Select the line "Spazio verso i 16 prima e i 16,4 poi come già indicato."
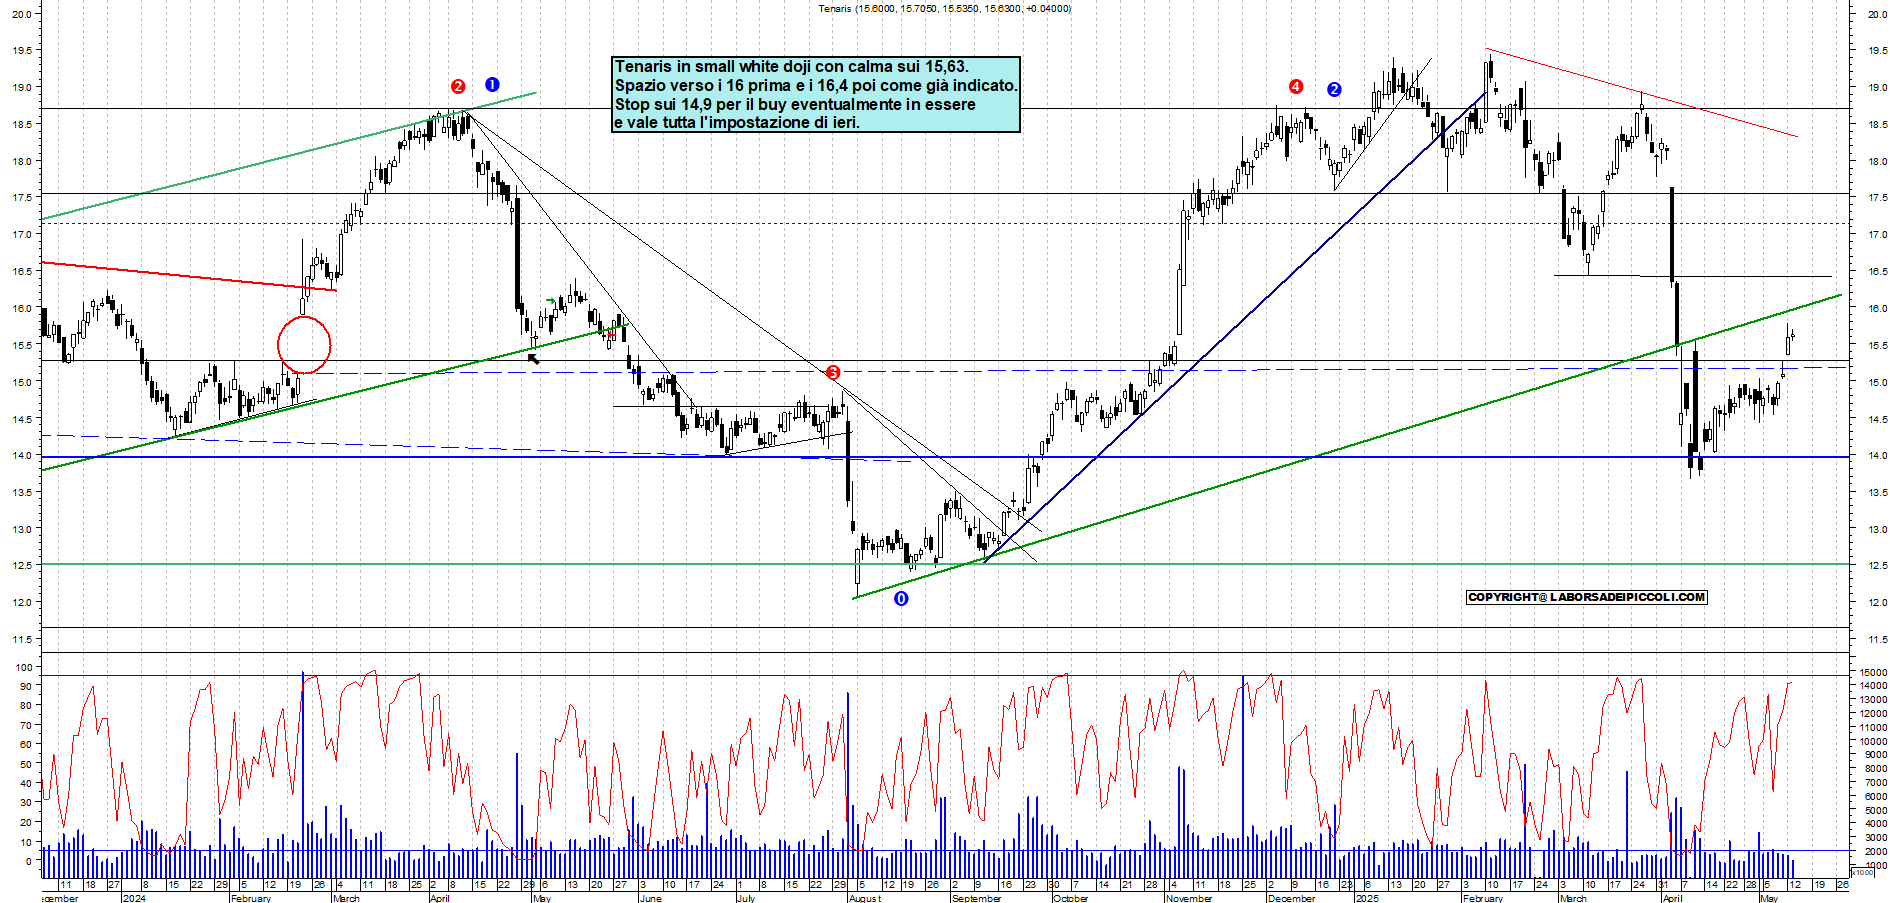Screen dimensions: 1890x903 pos(816,86)
